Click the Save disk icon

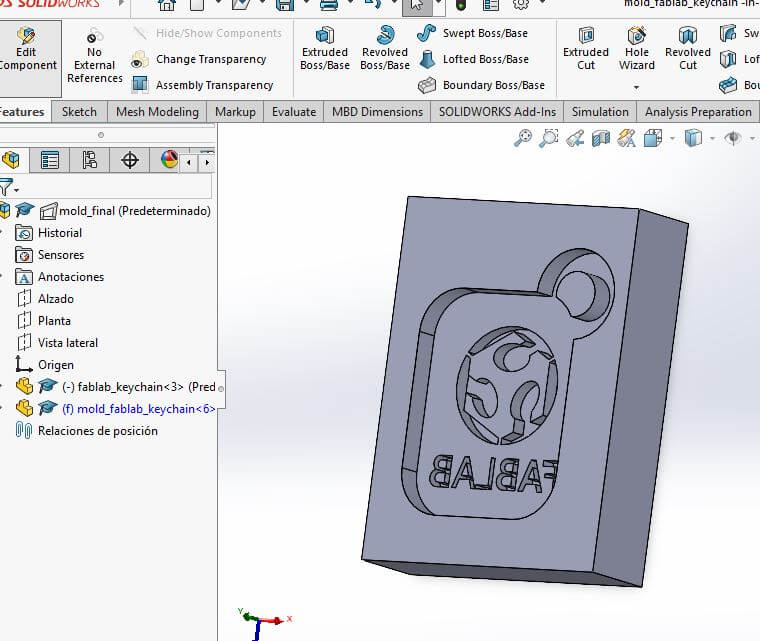click(285, 5)
